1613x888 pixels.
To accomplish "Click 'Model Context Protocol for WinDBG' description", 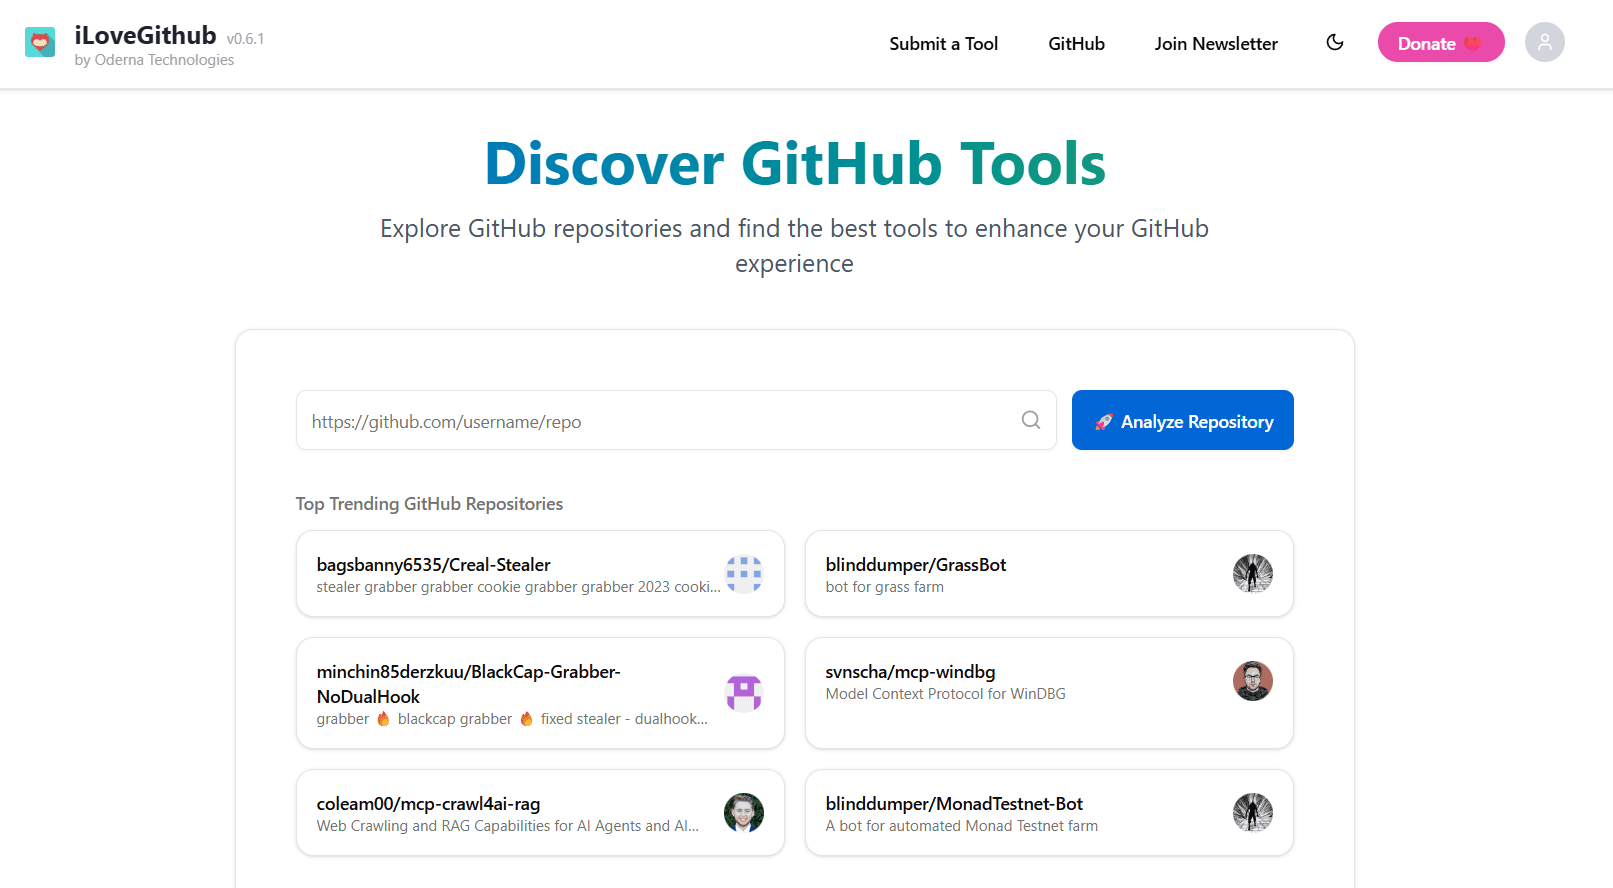I will coord(945,694).
